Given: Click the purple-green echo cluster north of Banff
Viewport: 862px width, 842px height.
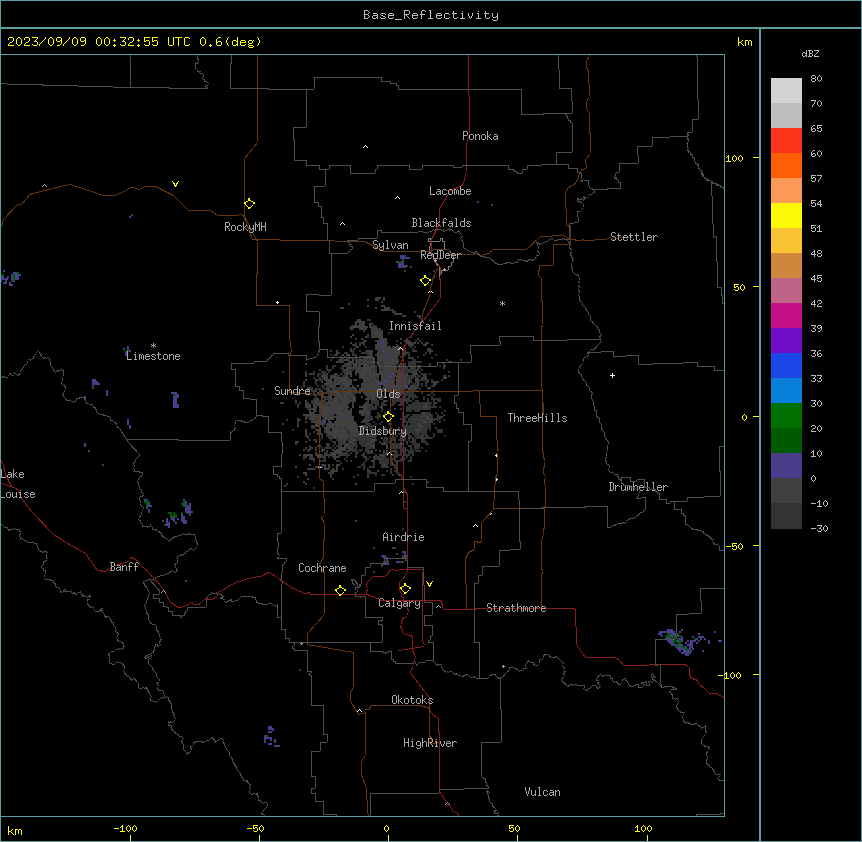Looking at the screenshot, I should point(178,514).
